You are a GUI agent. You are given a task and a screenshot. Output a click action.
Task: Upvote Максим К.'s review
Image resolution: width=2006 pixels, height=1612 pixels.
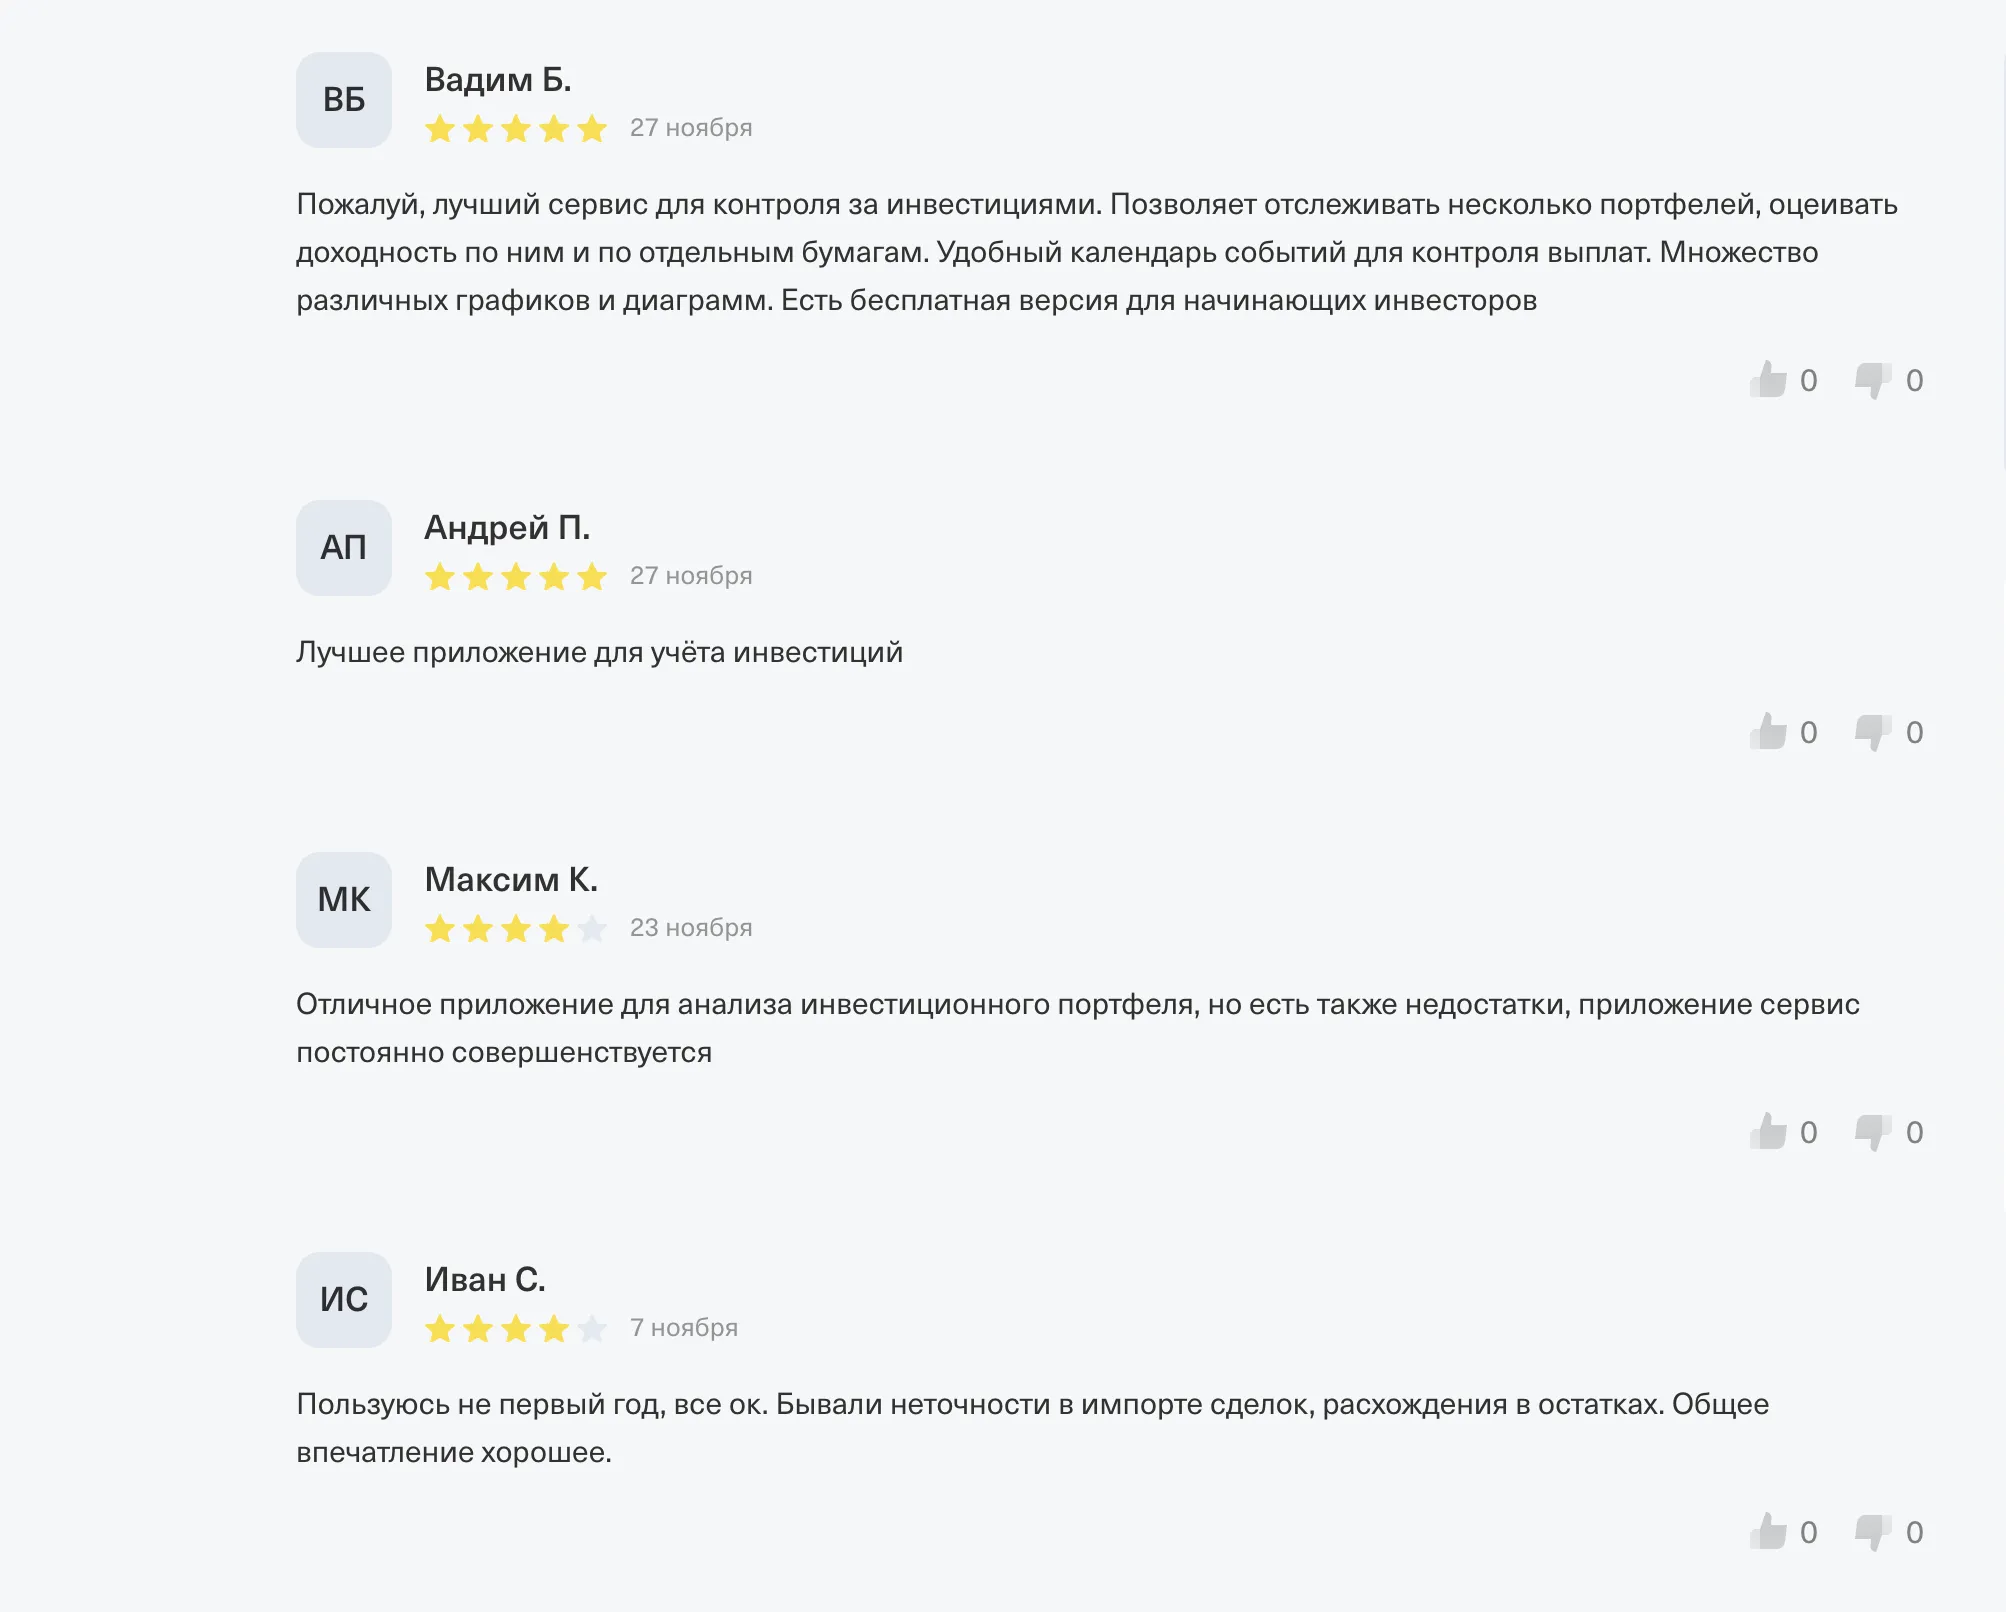point(1768,1132)
